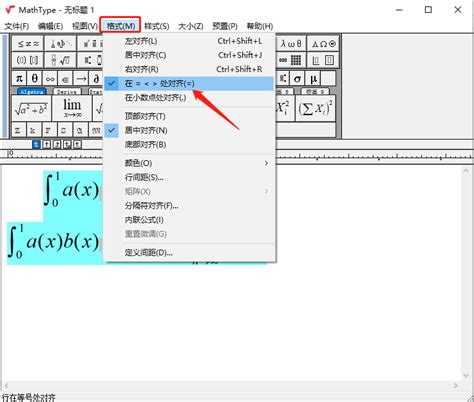Open 行间距(S)... dialog
Image resolution: width=474 pixels, height=402 pixels.
click(x=189, y=177)
